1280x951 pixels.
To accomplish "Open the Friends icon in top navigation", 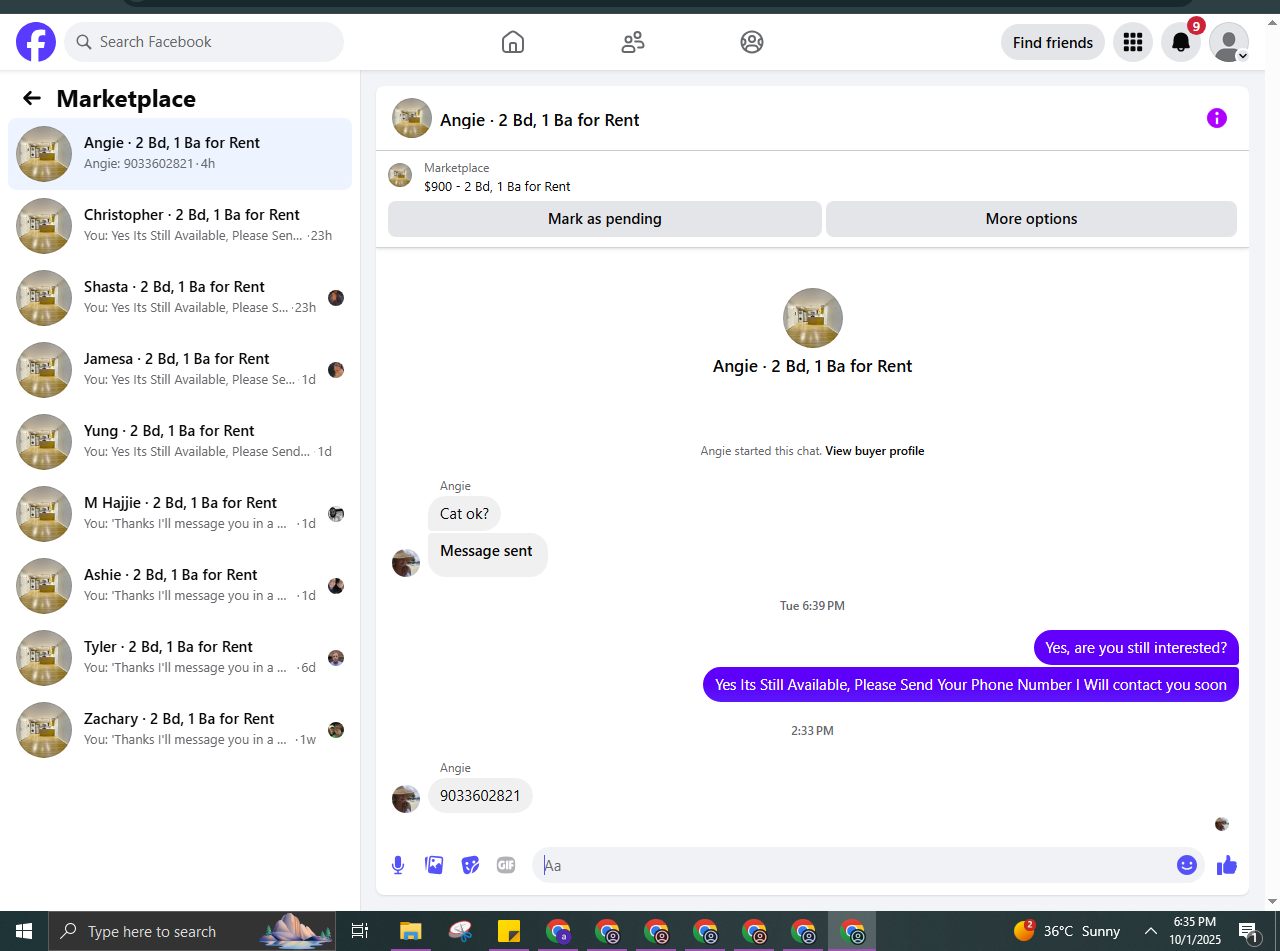I will [x=633, y=42].
